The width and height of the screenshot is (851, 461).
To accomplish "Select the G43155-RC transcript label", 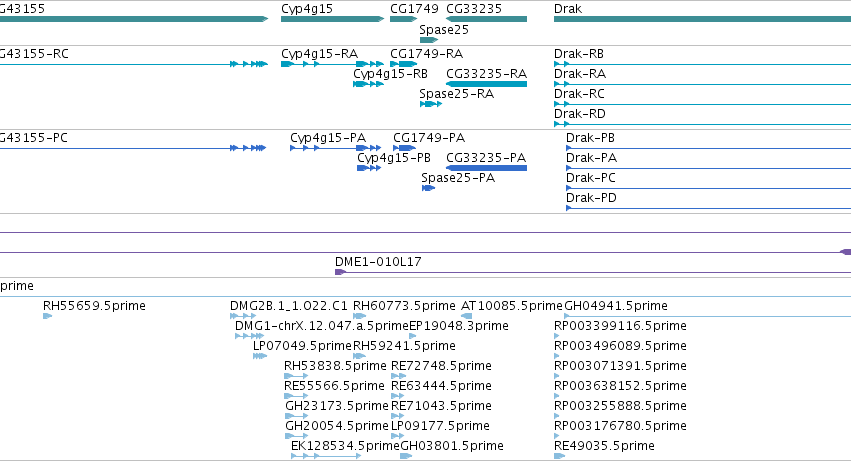I will click(x=34, y=54).
